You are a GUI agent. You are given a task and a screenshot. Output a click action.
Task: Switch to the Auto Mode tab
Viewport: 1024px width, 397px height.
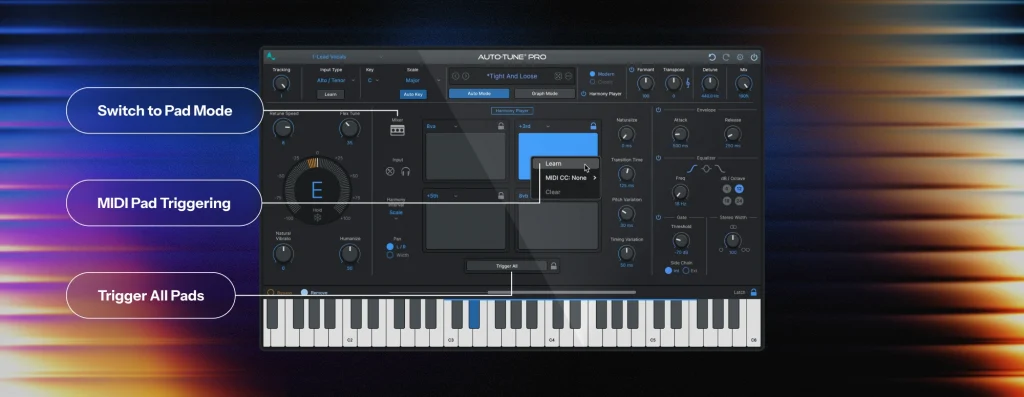(479, 94)
